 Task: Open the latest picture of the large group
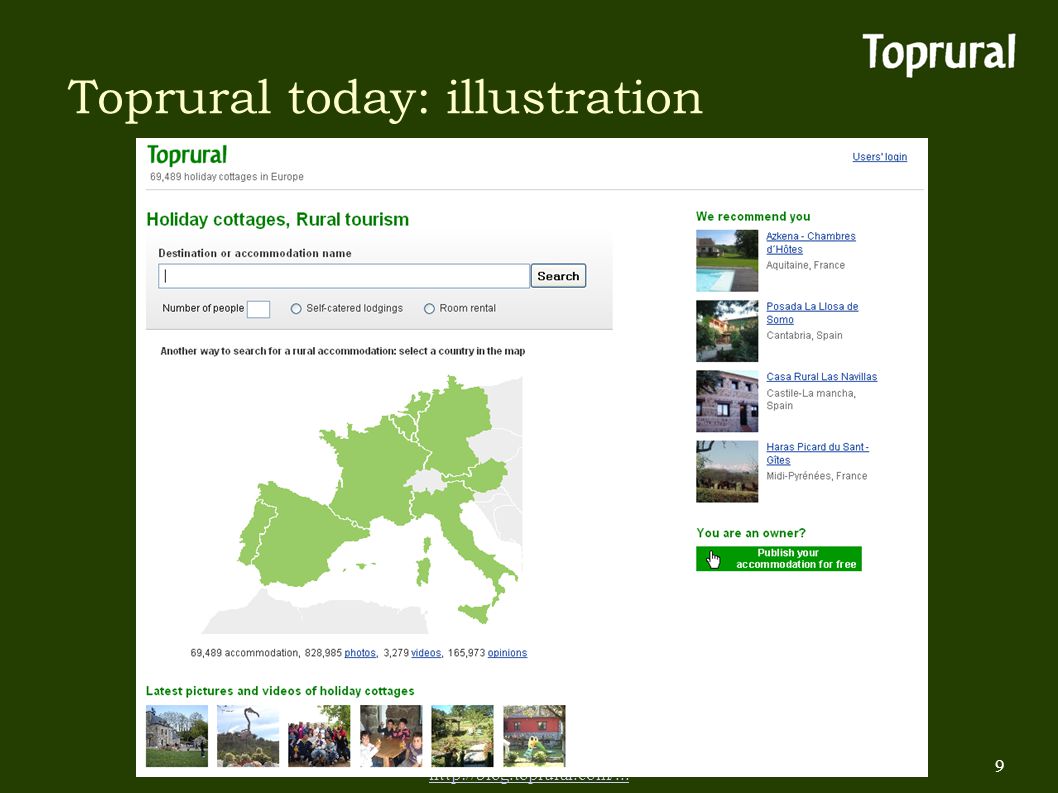coord(319,736)
